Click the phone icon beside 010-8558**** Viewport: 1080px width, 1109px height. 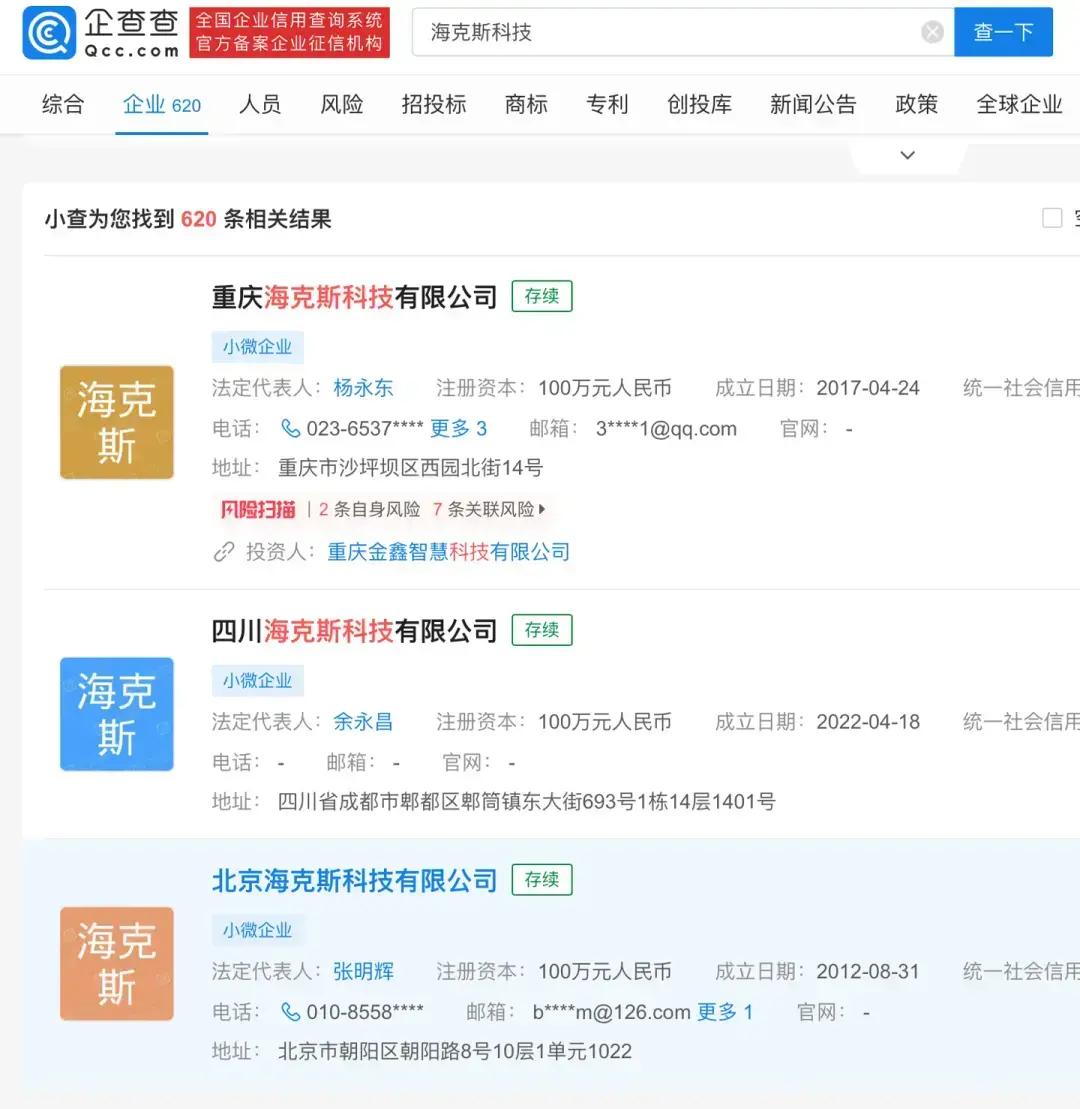point(291,1012)
